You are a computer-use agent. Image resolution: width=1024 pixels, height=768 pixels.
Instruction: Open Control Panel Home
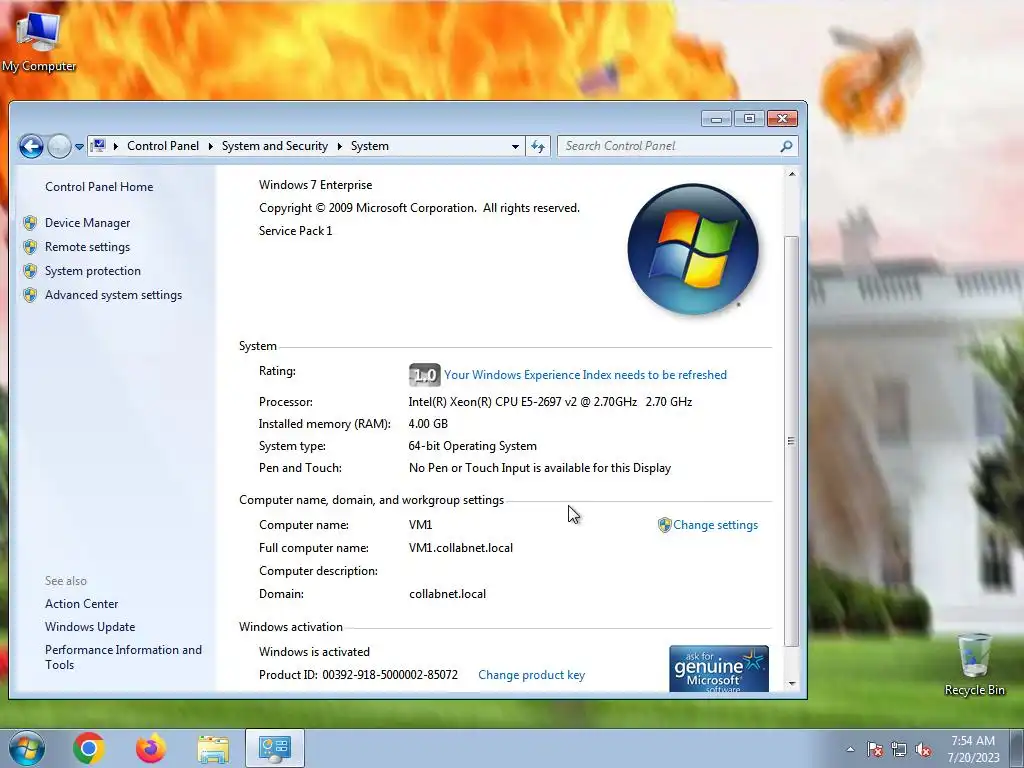click(x=99, y=187)
